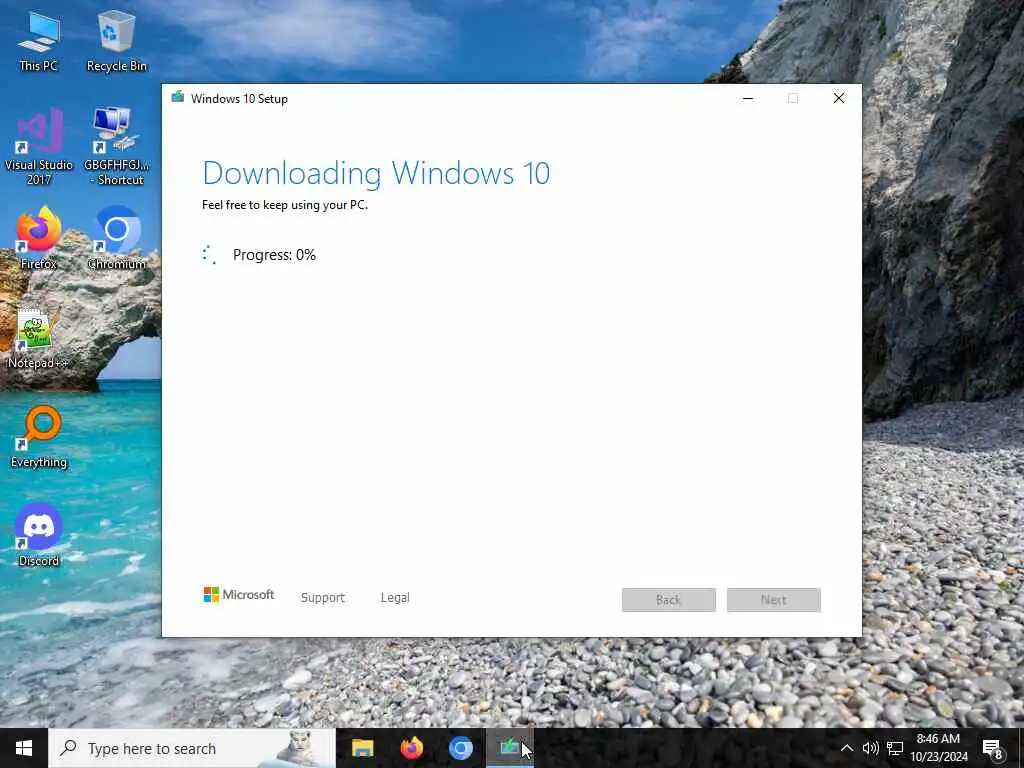Viewport: 1024px width, 768px height.
Task: Open the notification center icon
Action: coord(992,748)
